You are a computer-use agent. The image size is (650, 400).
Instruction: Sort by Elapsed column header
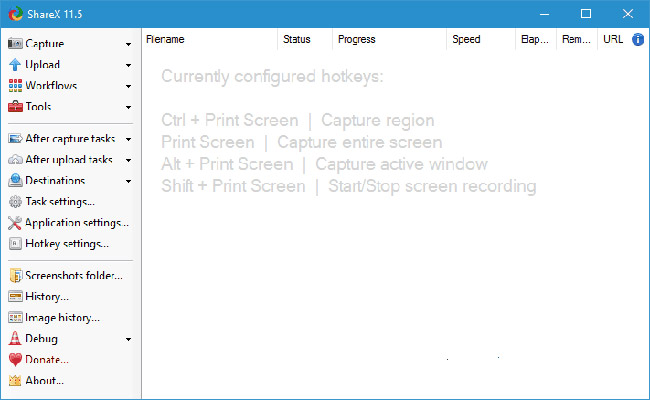tap(536, 39)
